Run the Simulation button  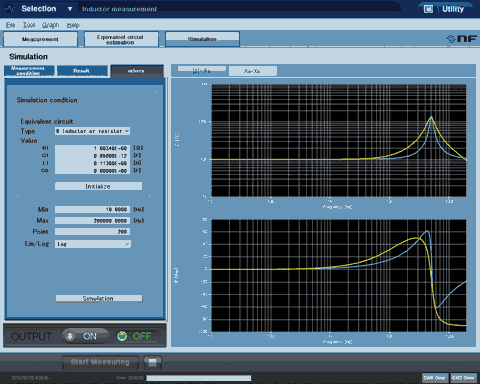point(99,298)
